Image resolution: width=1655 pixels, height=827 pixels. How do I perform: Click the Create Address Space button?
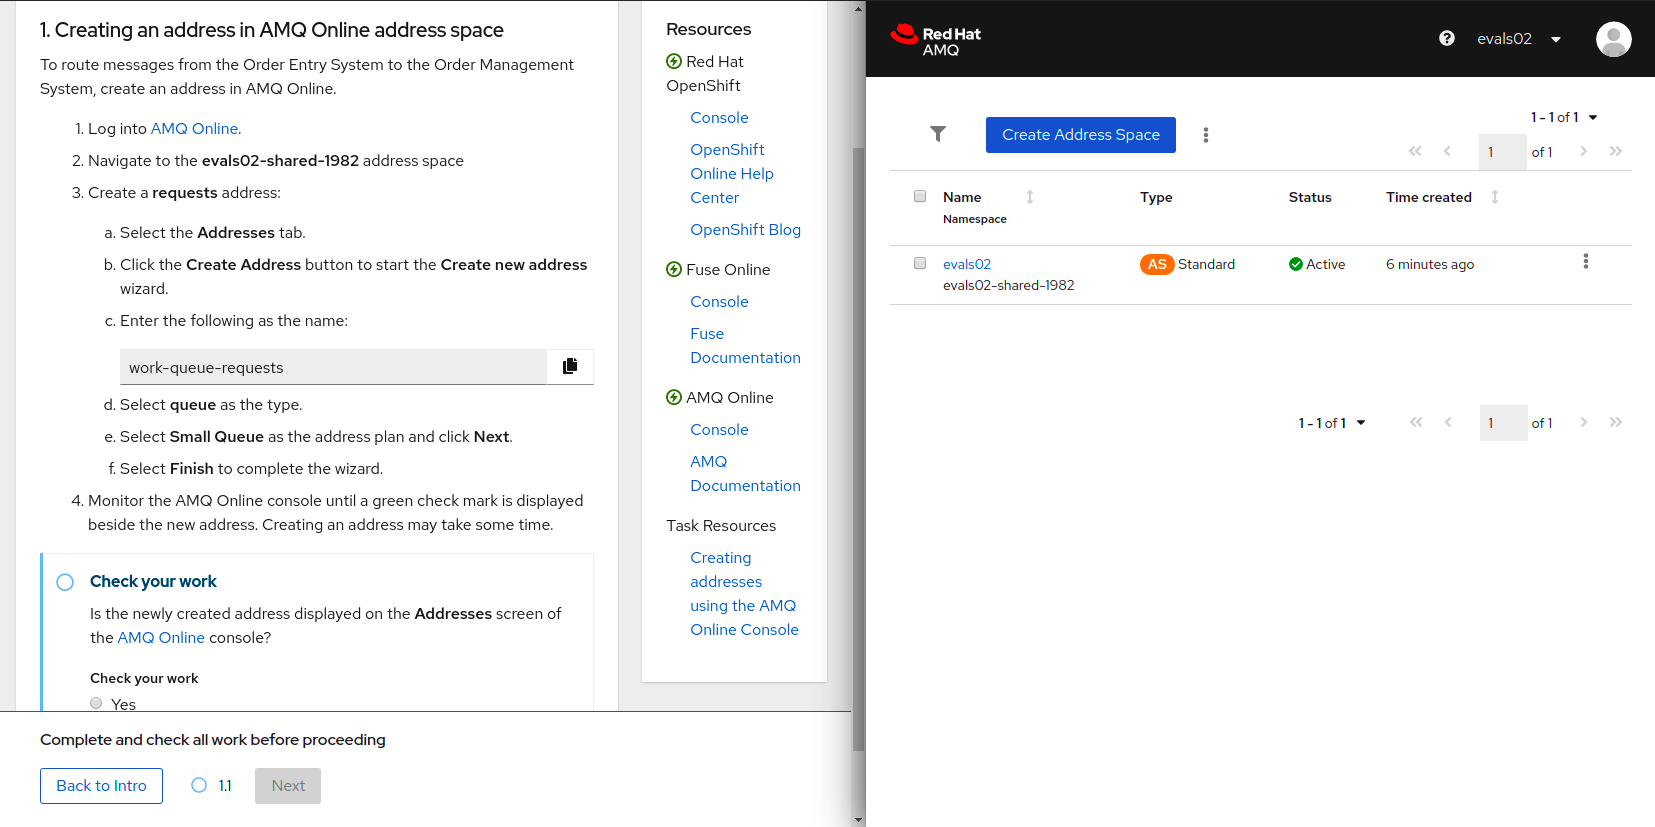(1081, 135)
